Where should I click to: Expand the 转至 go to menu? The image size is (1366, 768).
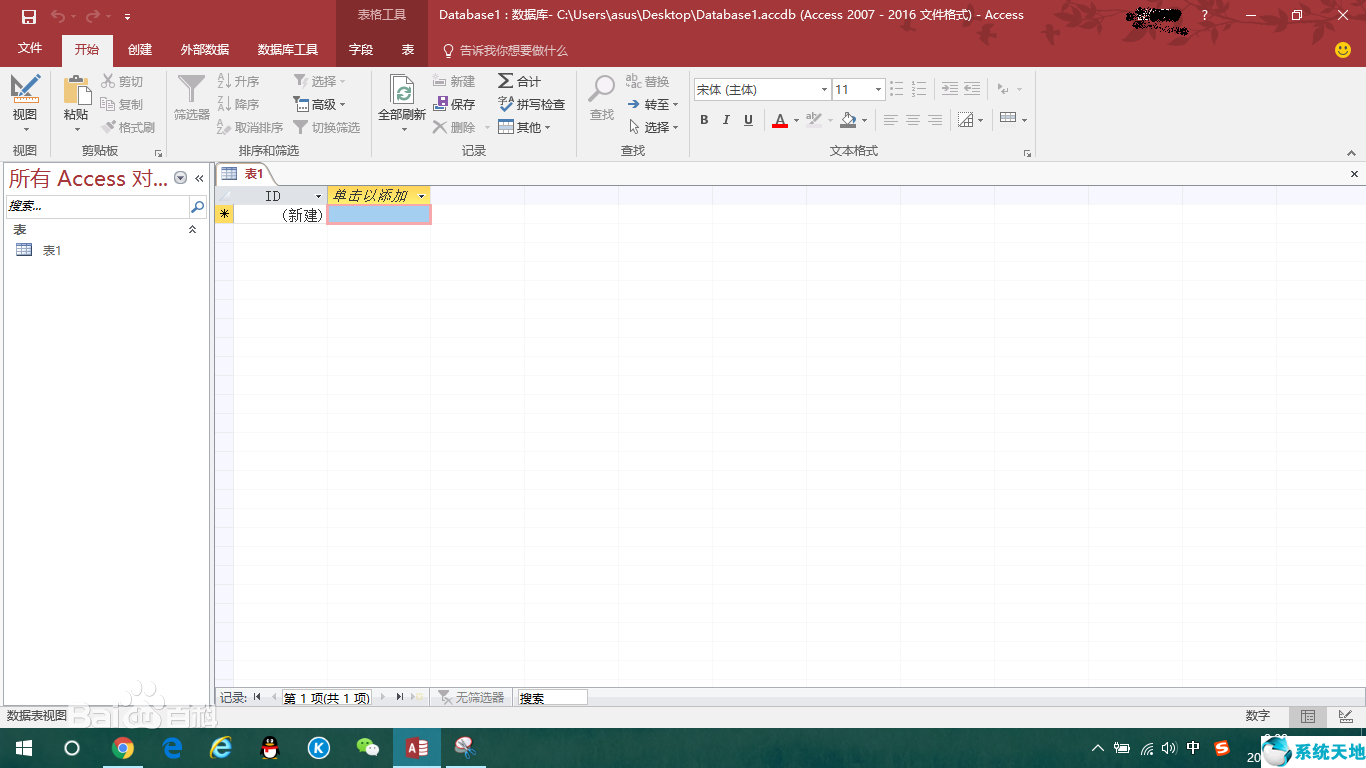(x=653, y=104)
